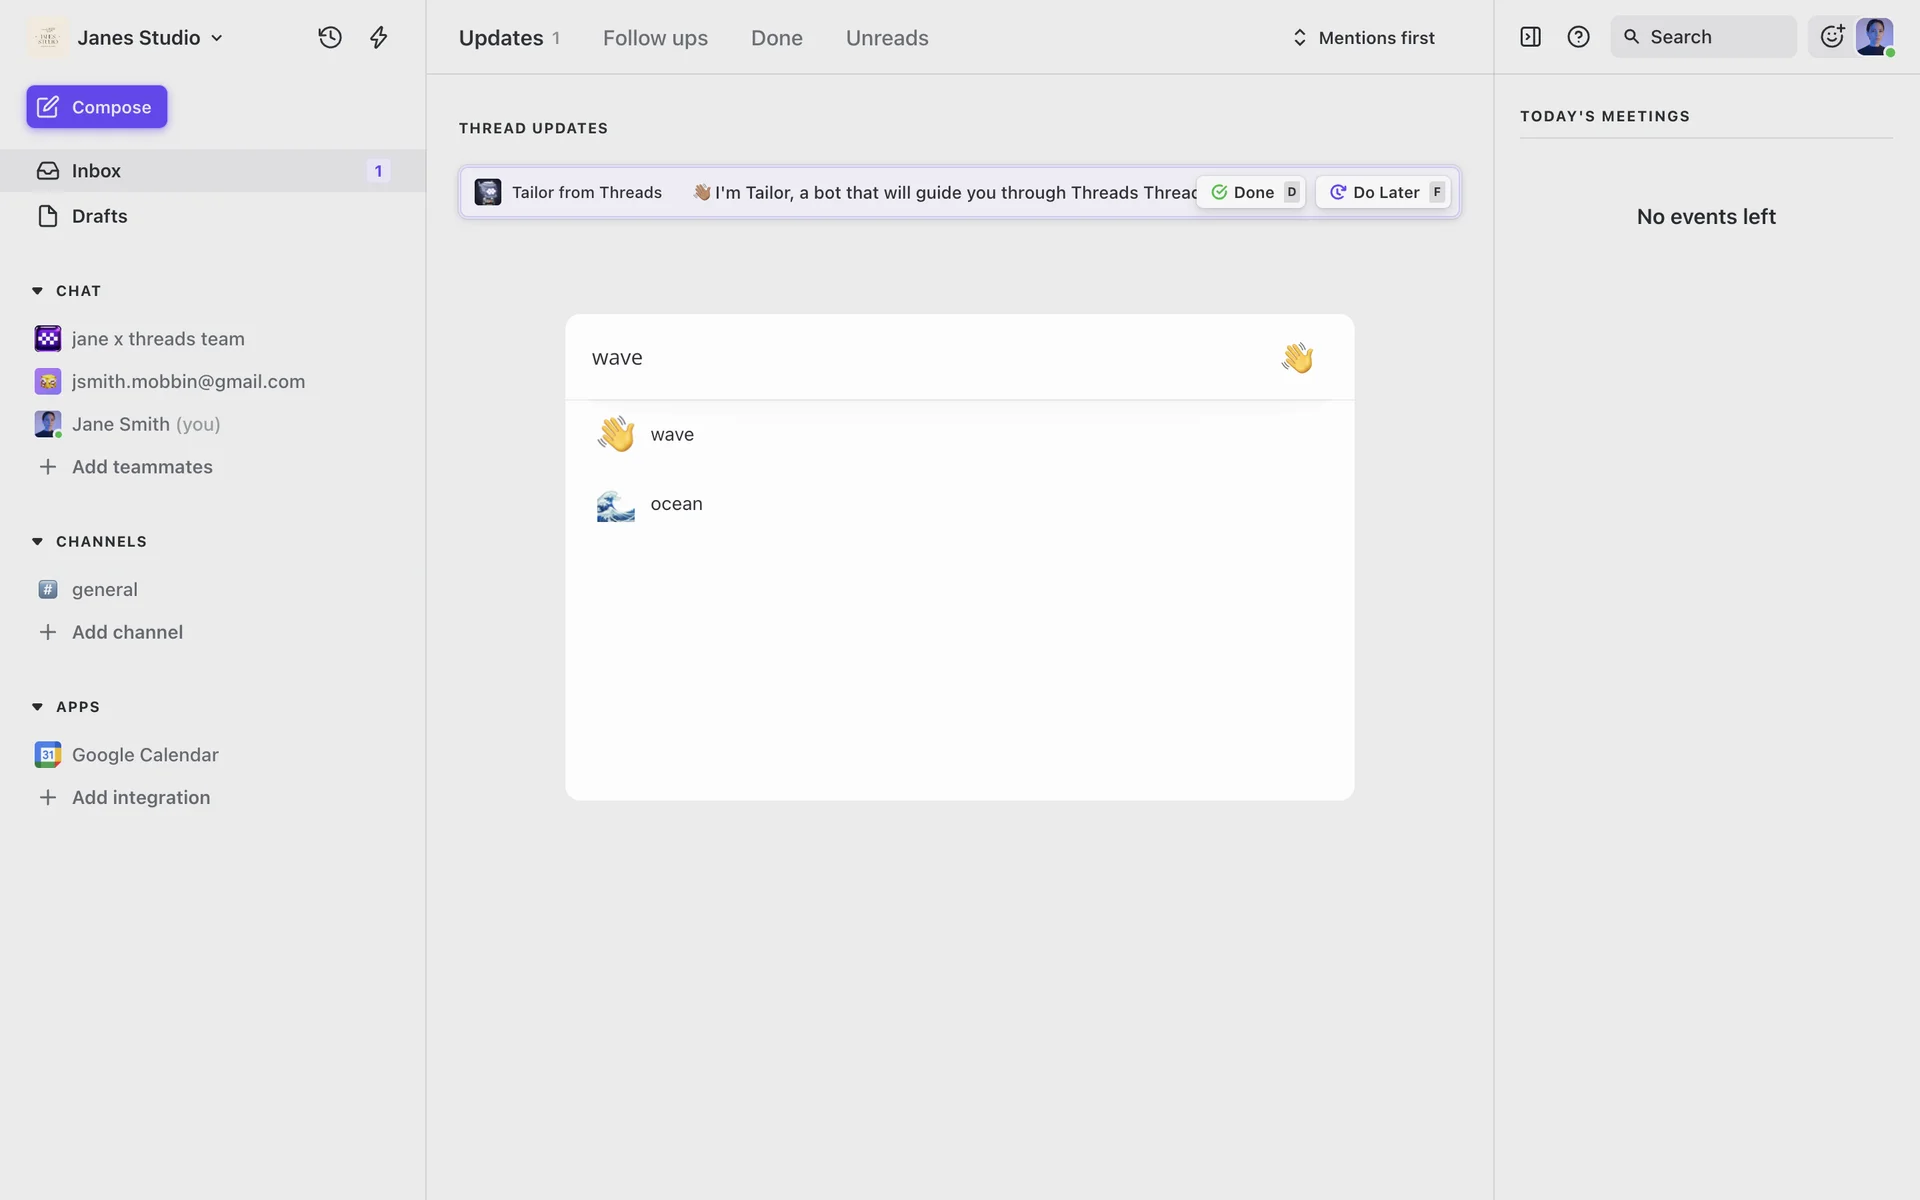Open the Google Calendar app

[x=145, y=755]
